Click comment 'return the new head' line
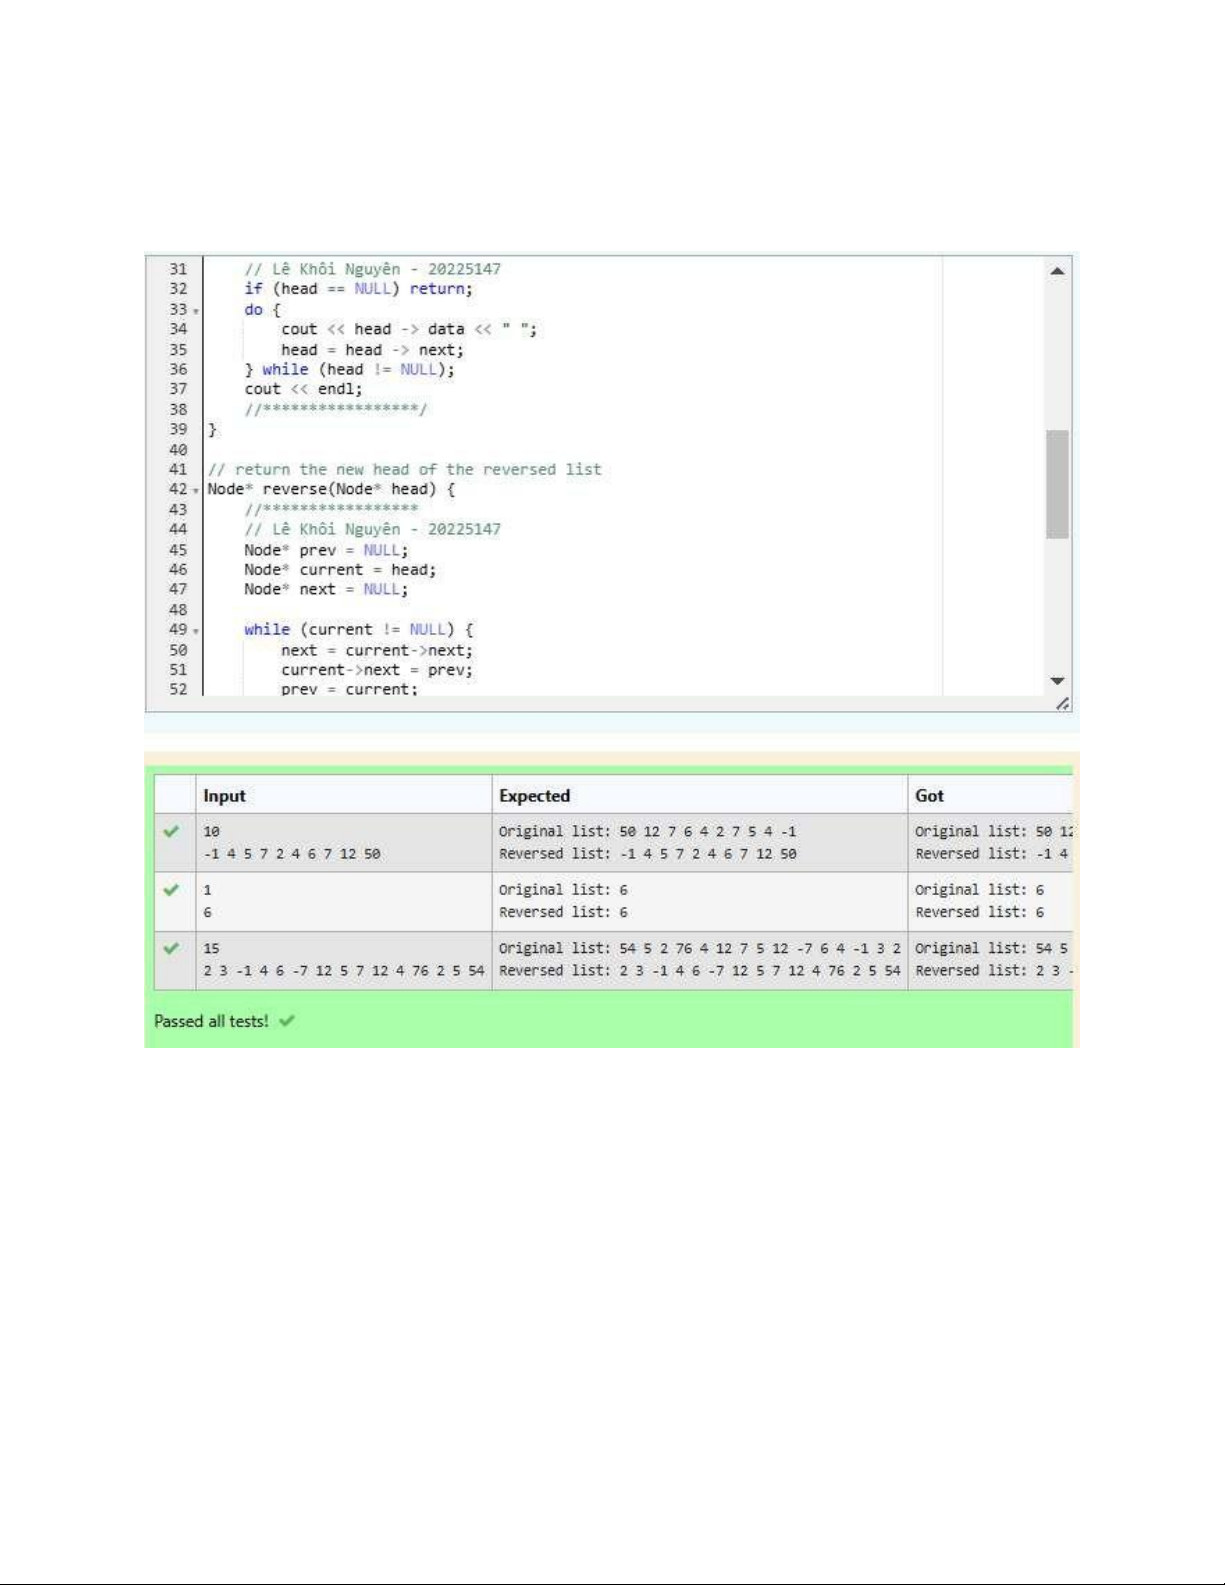Screen dimensions: 1225x1585 pyautogui.click(x=404, y=469)
